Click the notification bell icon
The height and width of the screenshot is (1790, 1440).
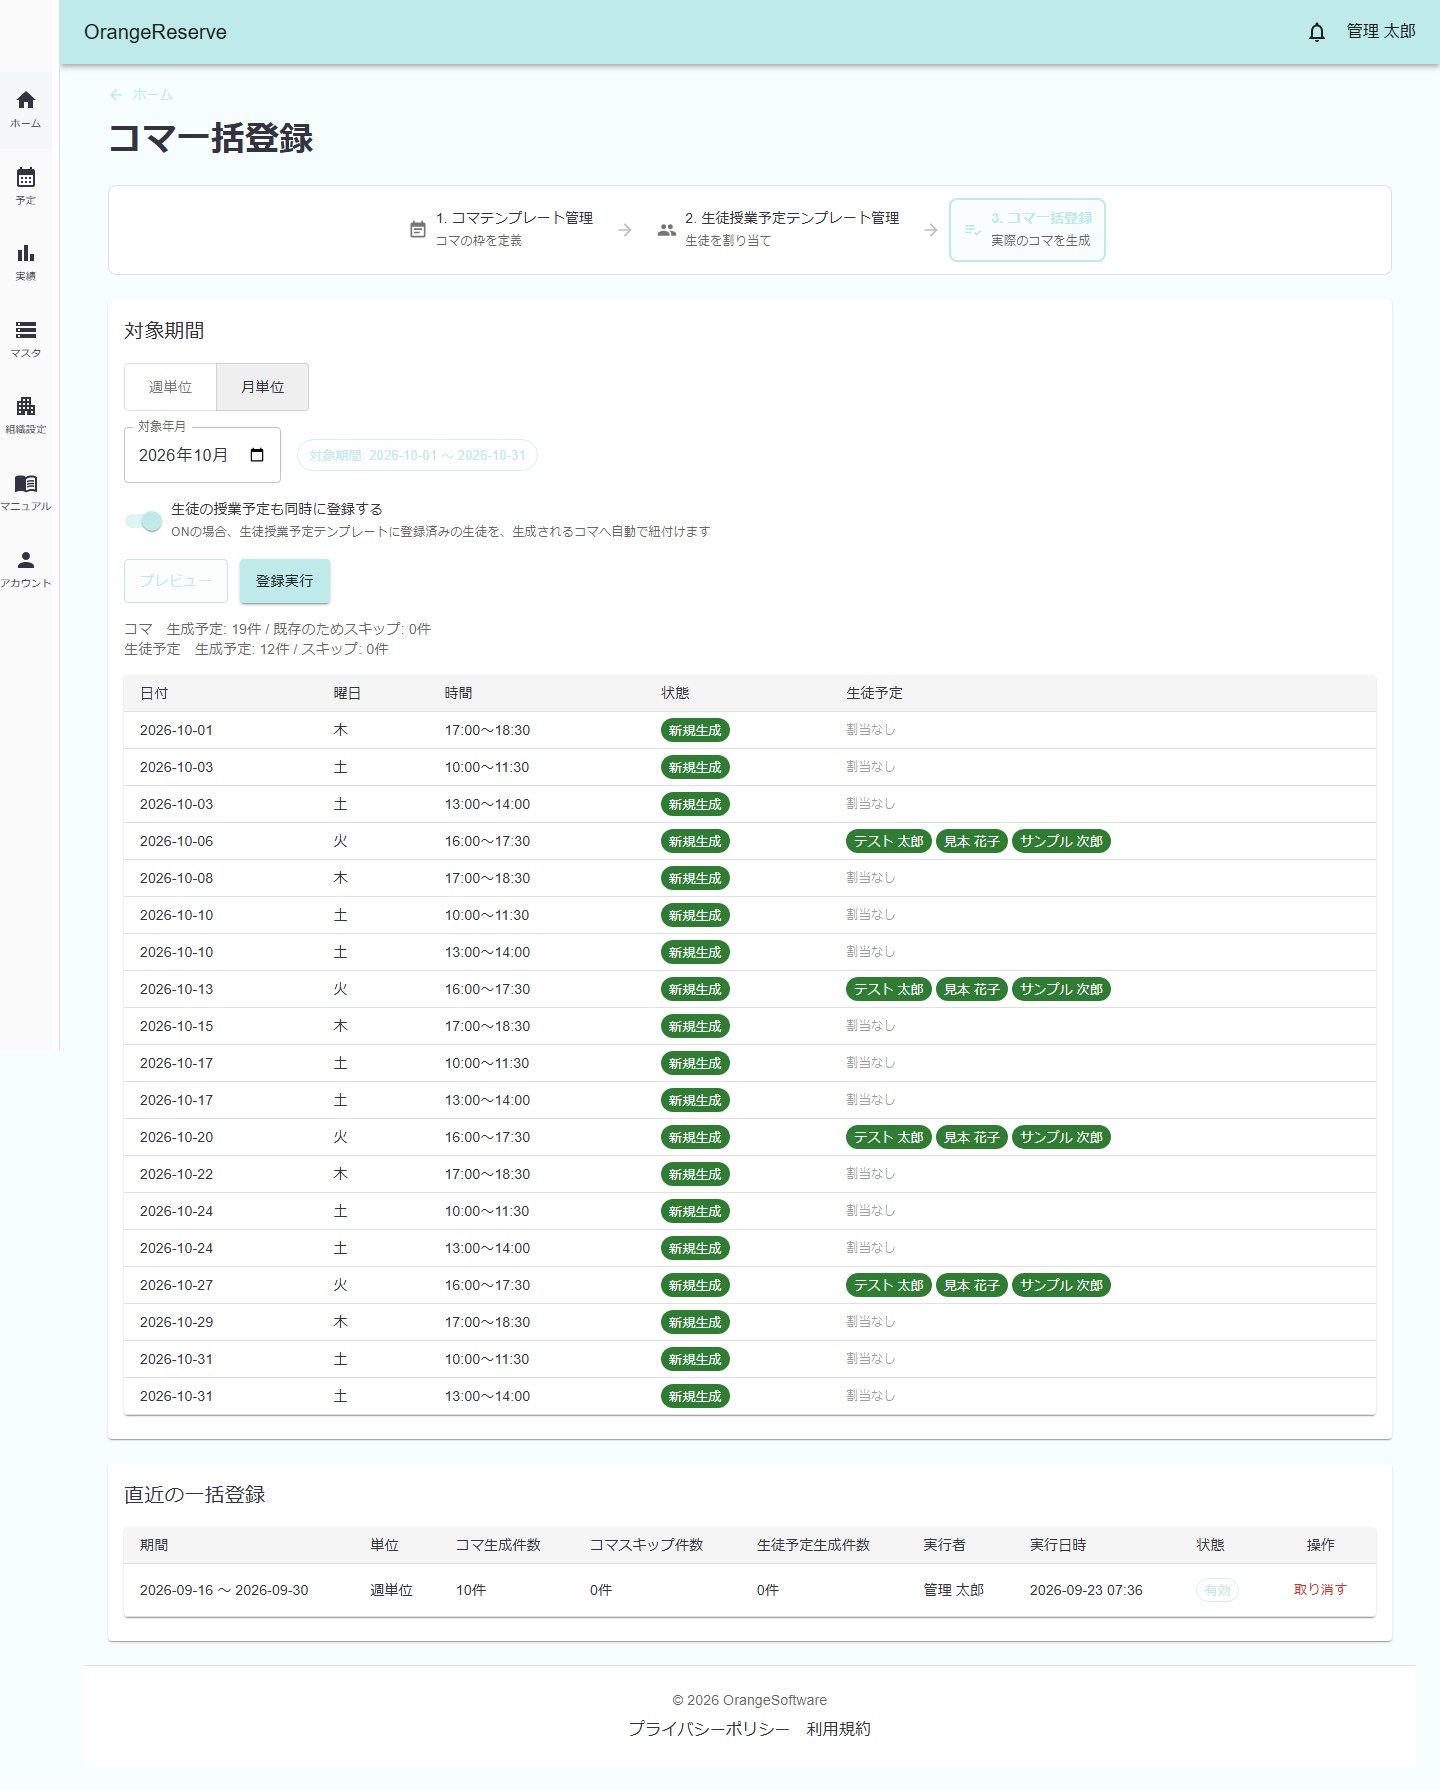(1317, 32)
